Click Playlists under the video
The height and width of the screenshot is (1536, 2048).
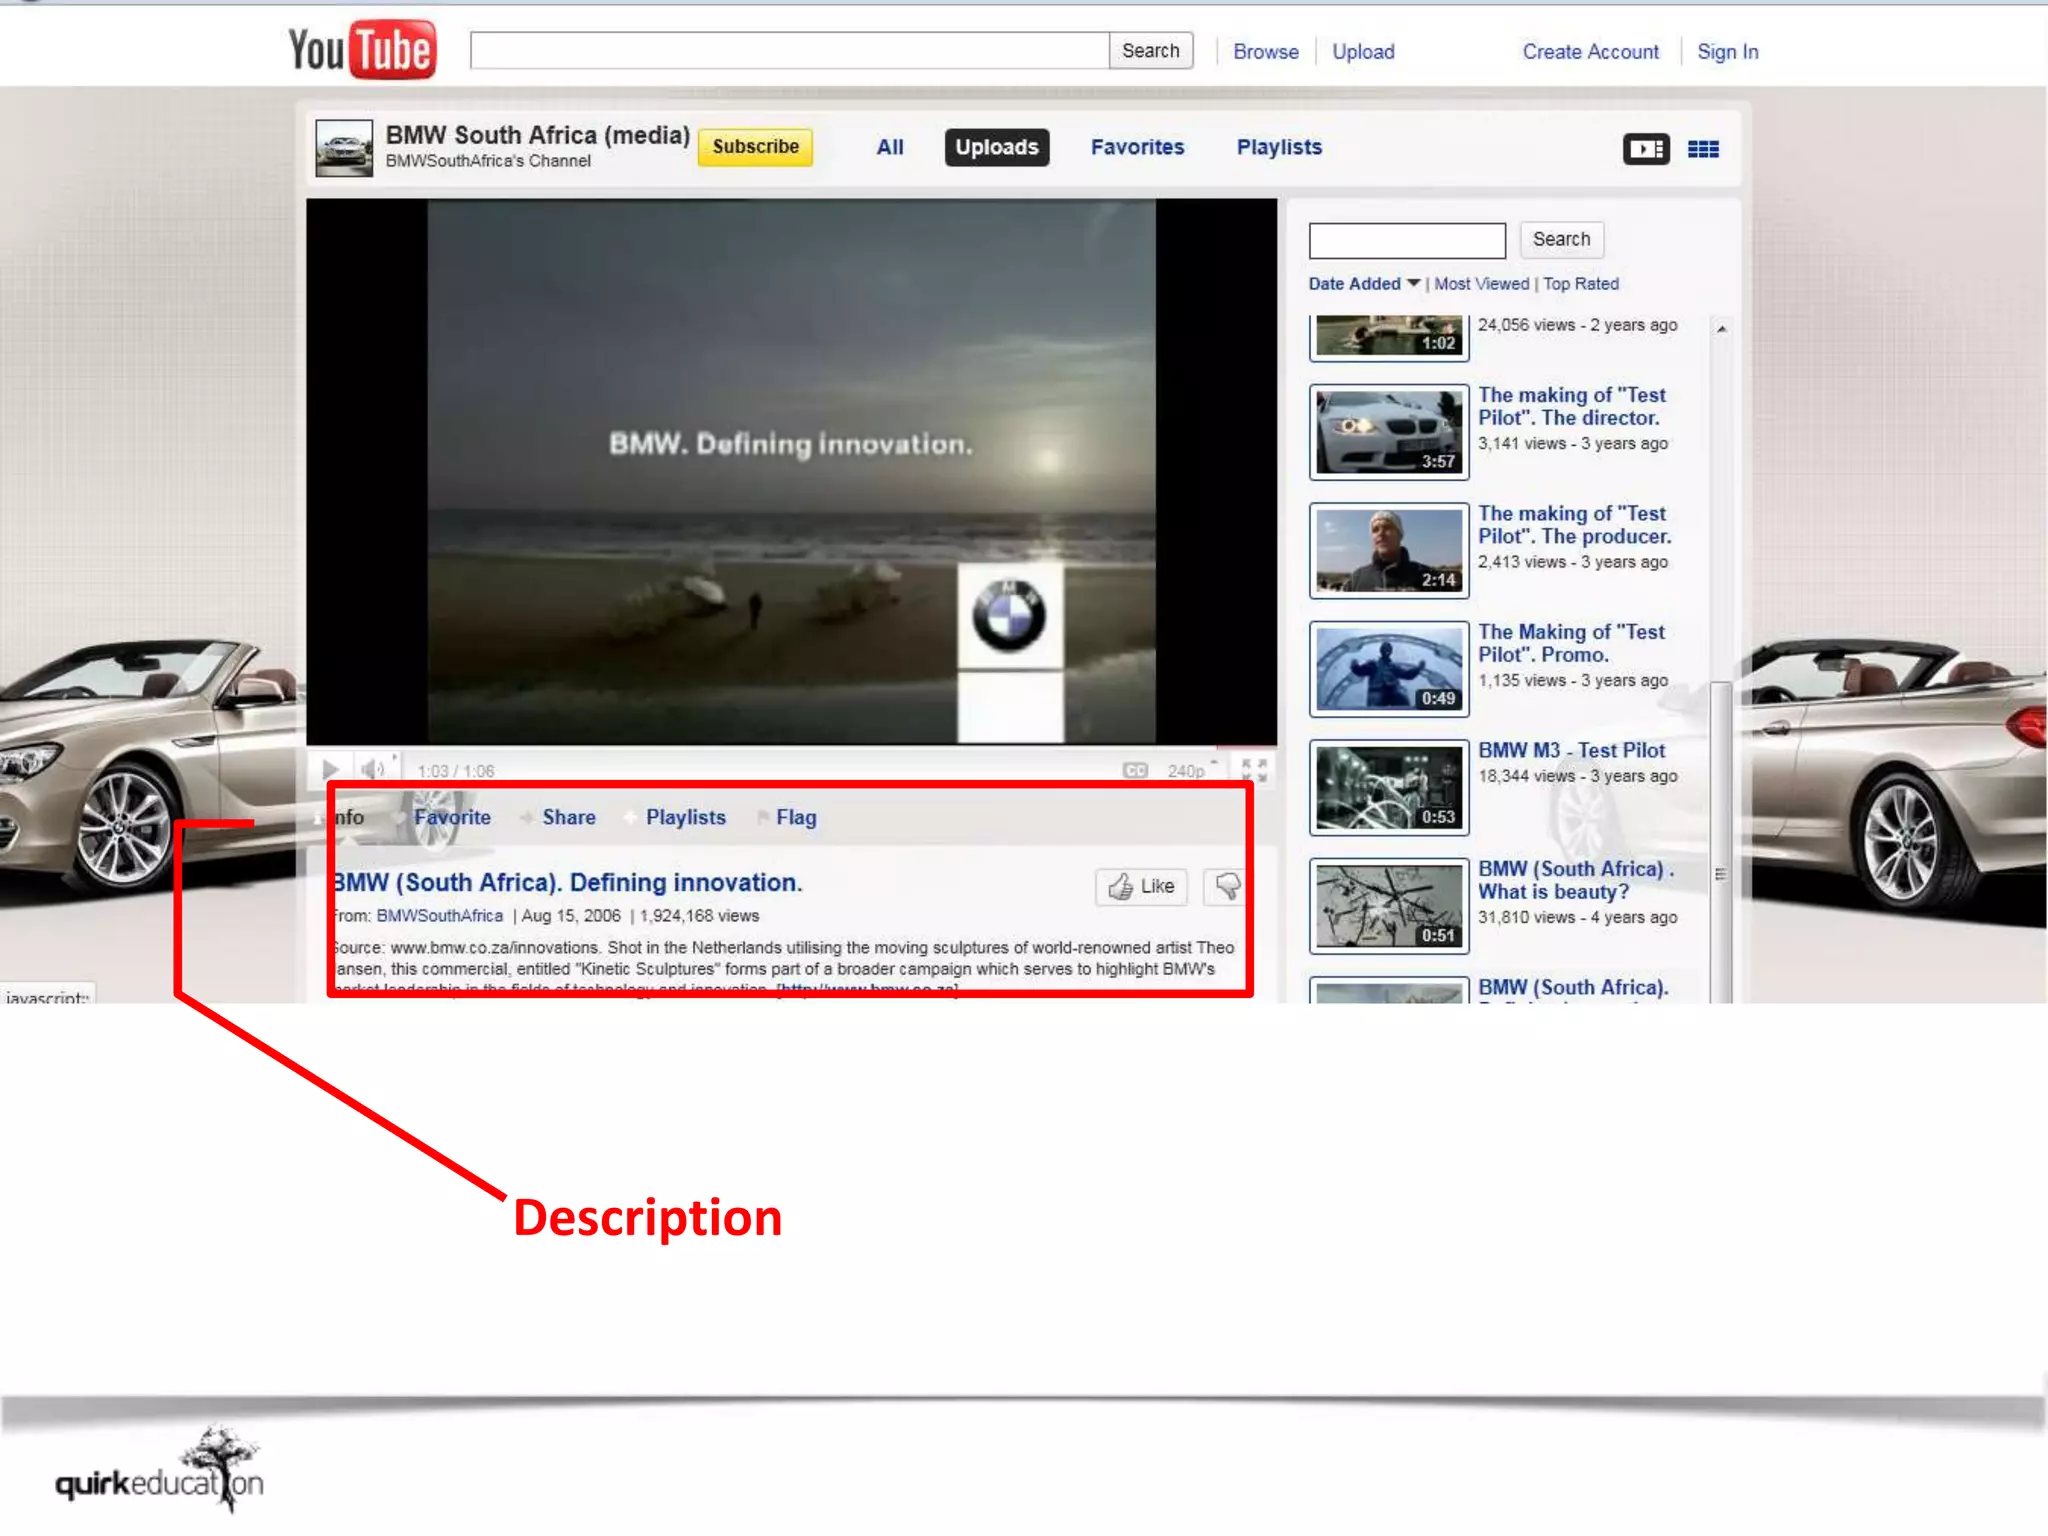click(x=685, y=817)
